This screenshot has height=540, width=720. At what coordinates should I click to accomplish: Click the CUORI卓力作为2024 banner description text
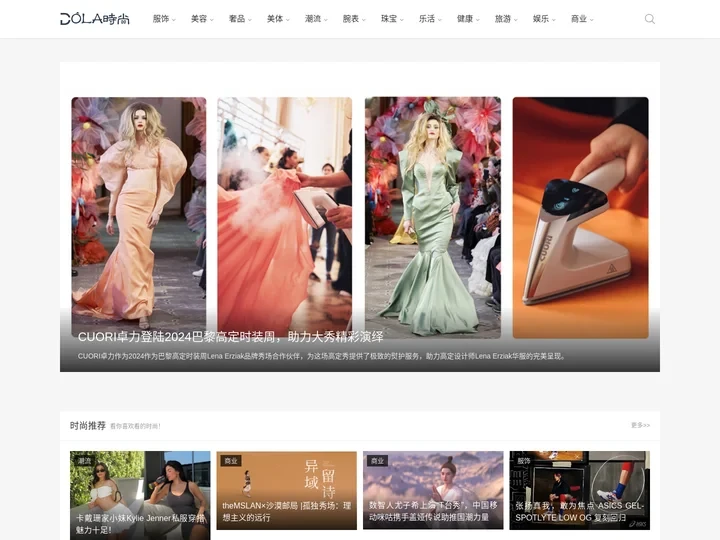(321, 356)
